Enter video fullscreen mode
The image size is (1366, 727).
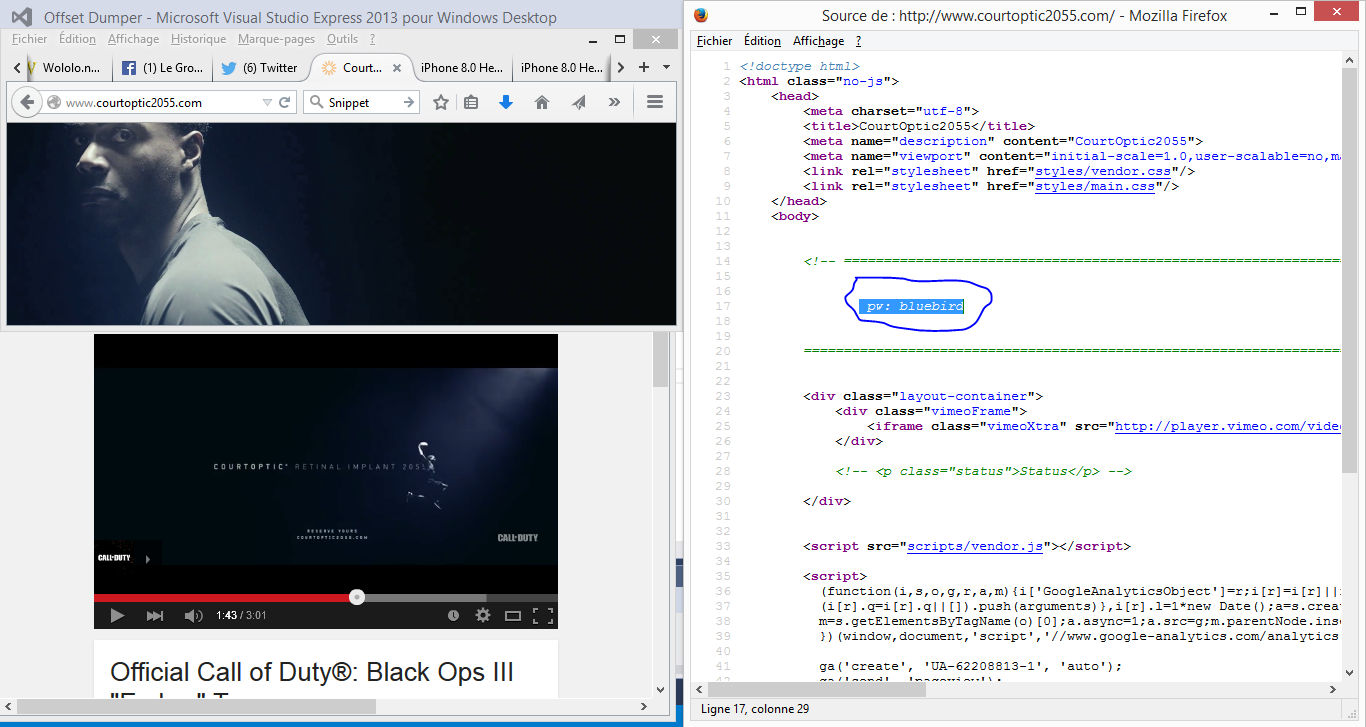click(543, 615)
